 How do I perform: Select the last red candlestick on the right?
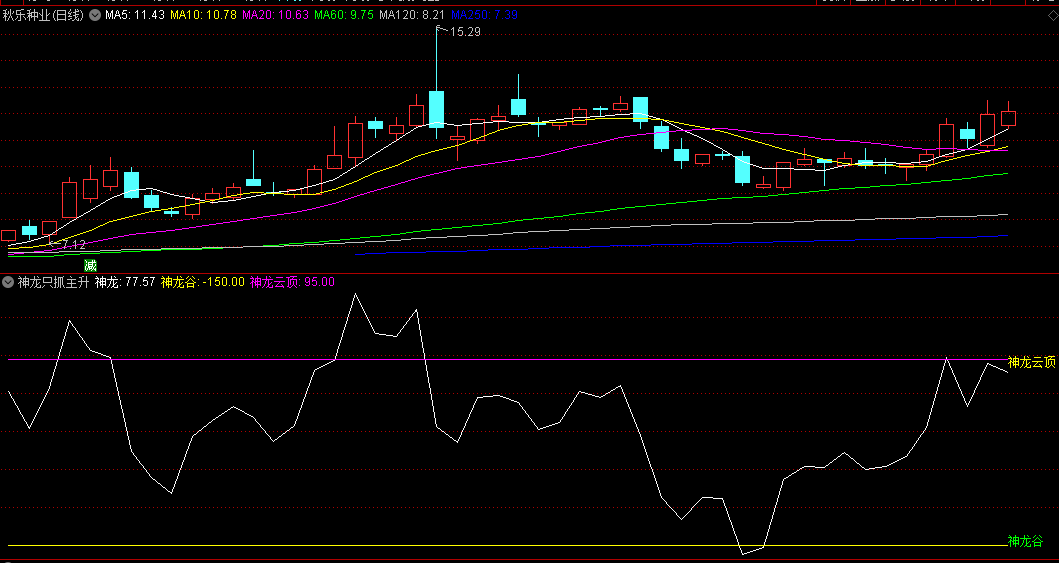click(1008, 118)
